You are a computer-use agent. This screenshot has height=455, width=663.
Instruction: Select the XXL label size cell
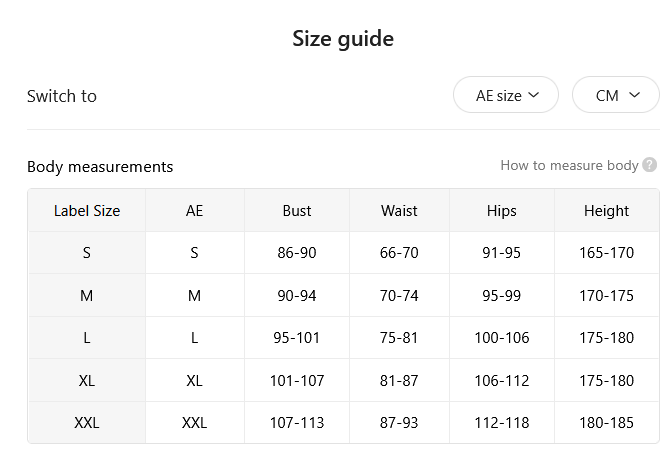(87, 422)
